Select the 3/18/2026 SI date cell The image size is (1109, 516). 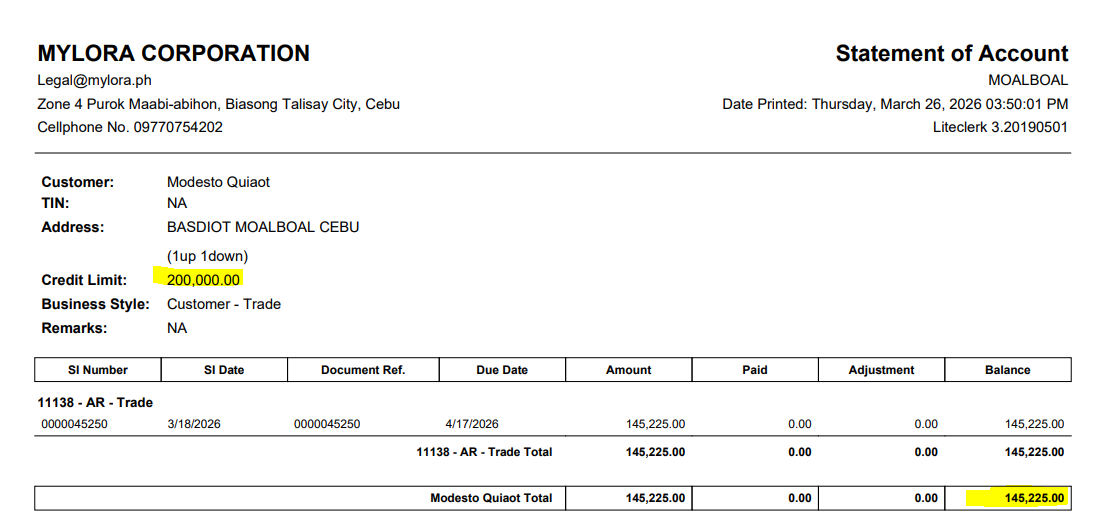click(x=194, y=424)
